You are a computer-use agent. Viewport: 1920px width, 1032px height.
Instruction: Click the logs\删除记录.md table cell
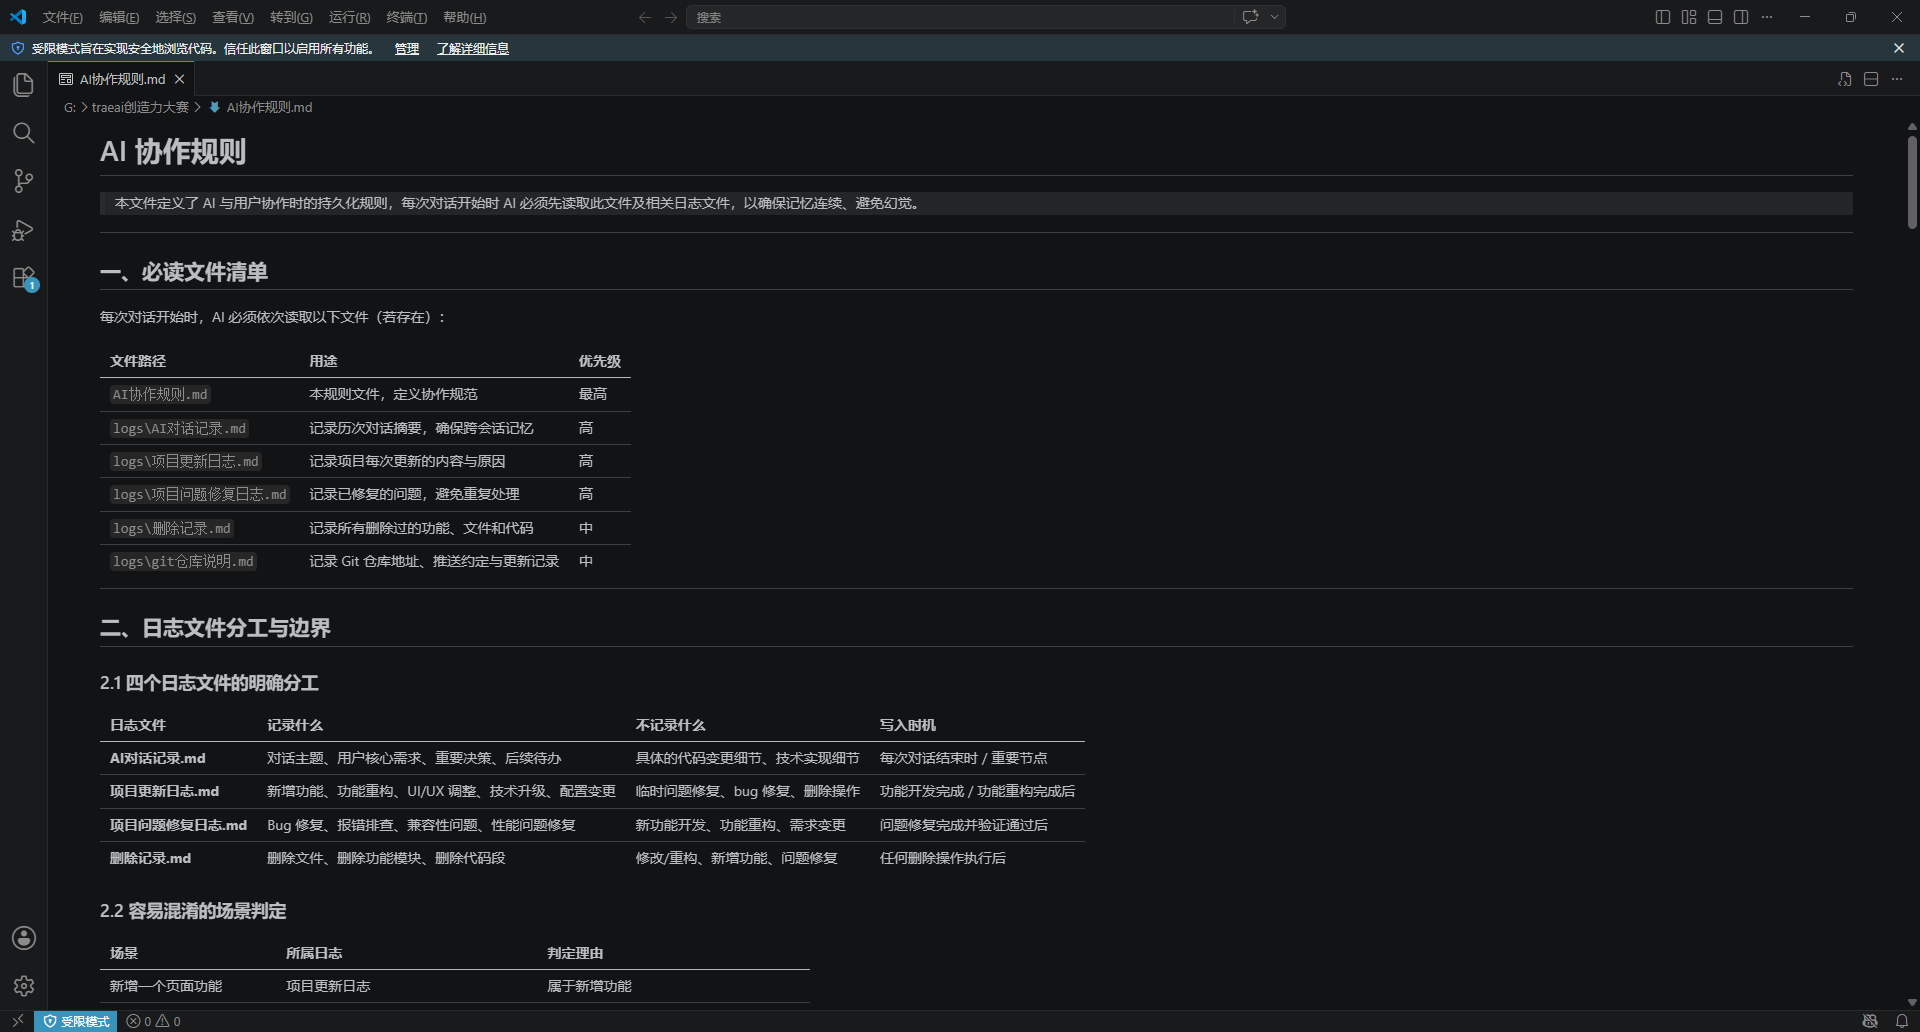[171, 528]
